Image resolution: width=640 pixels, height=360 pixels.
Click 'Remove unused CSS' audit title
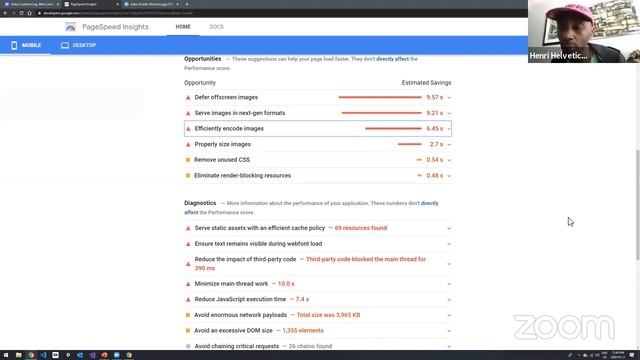(x=222, y=160)
